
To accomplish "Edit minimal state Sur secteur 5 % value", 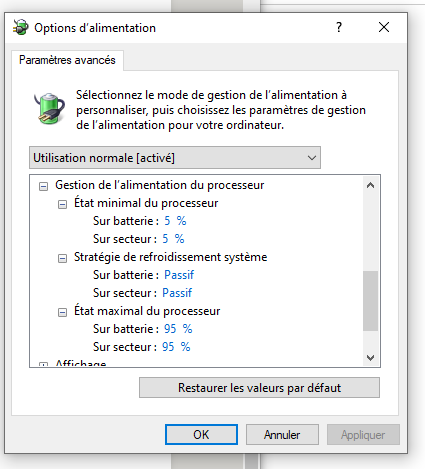I will coord(173,239).
